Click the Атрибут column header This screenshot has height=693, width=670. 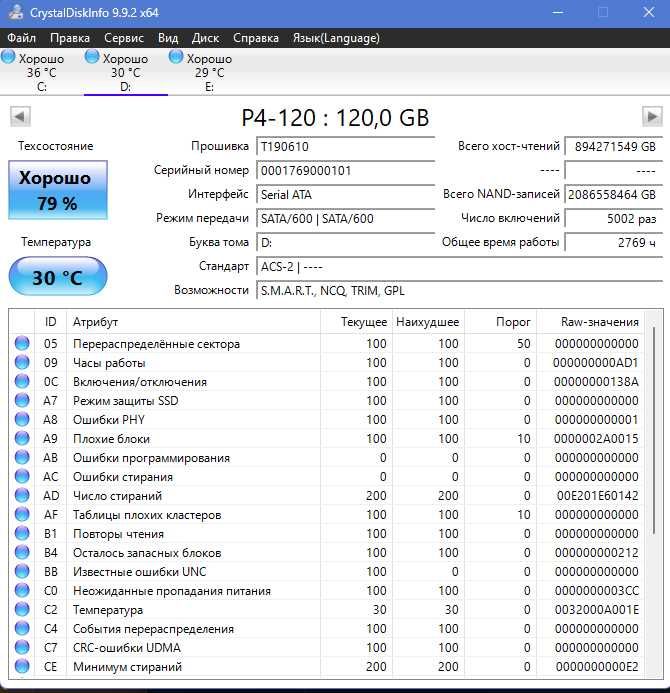[x=193, y=322]
